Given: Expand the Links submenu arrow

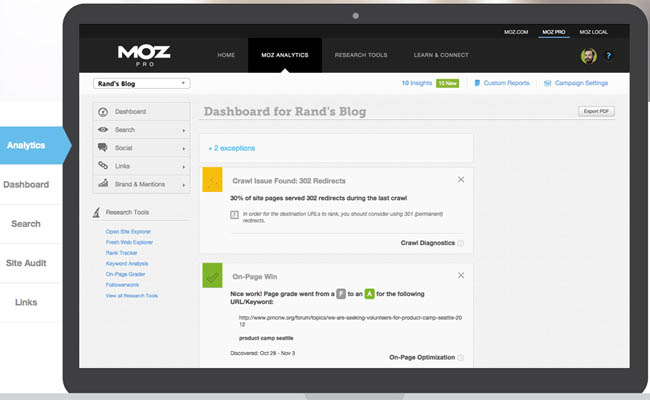Looking at the screenshot, I should point(184,167).
